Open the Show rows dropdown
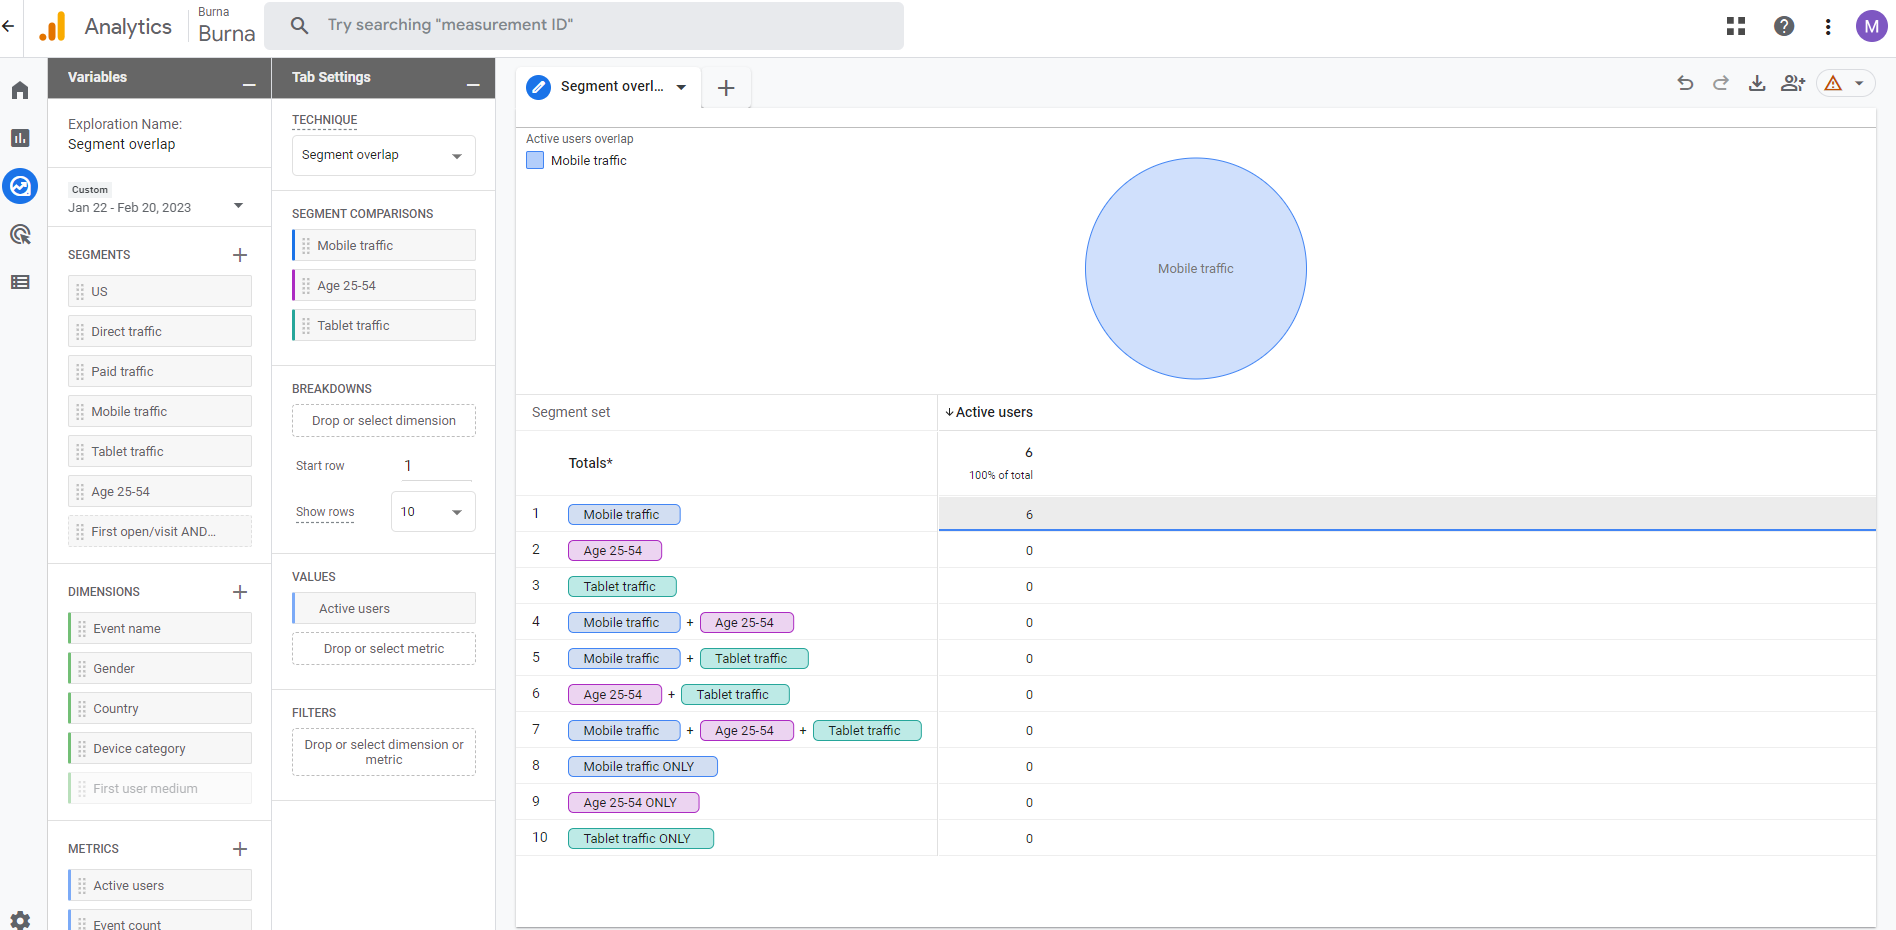 pos(433,512)
